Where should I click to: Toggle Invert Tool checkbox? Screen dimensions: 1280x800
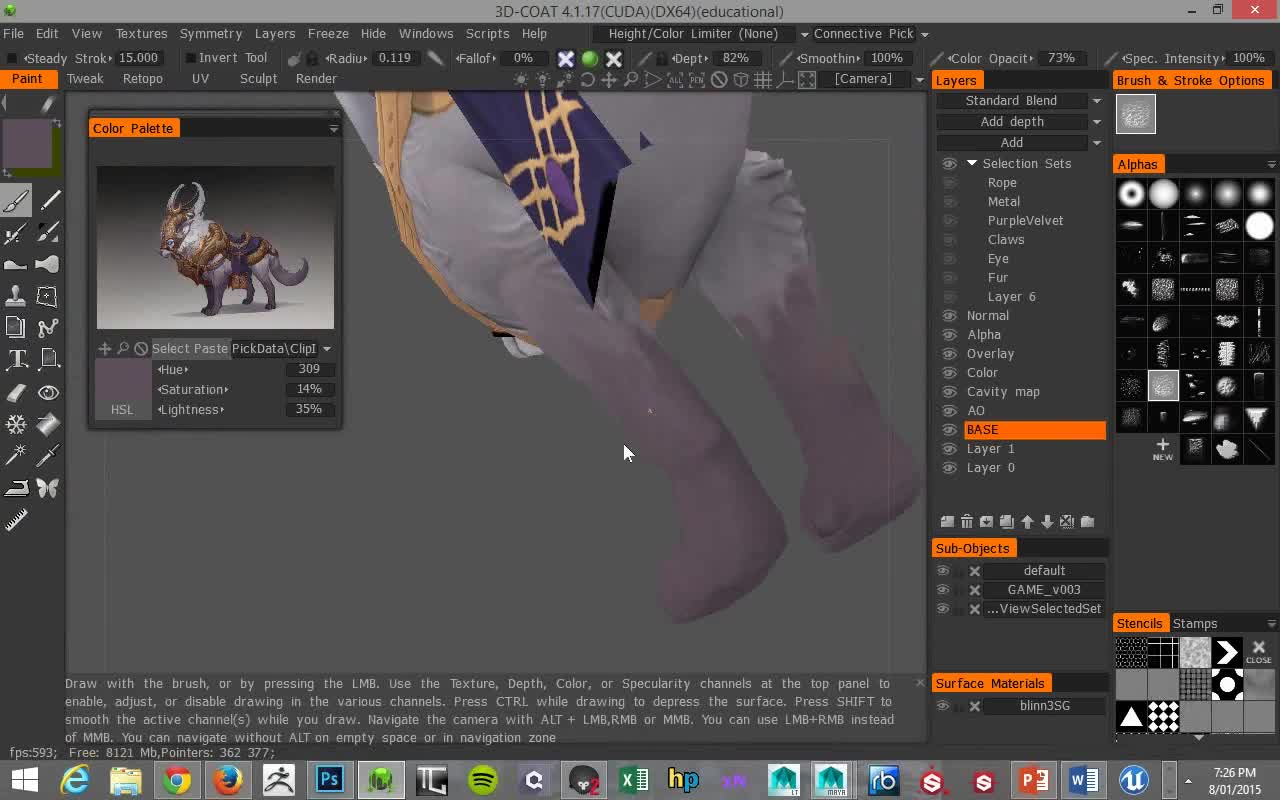click(189, 58)
